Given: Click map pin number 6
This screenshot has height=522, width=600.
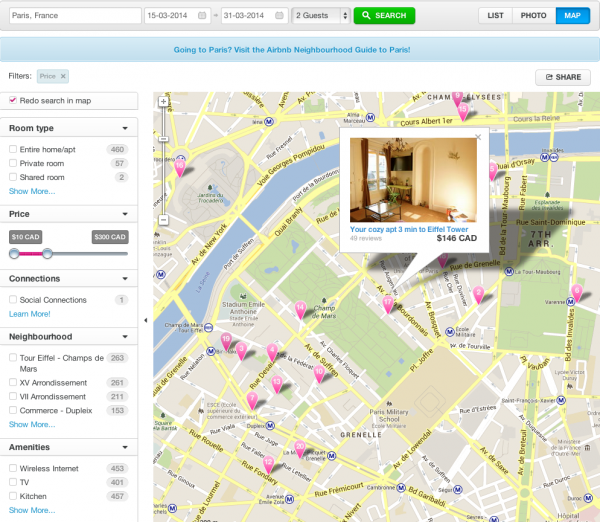Looking at the screenshot, I should tap(577, 293).
